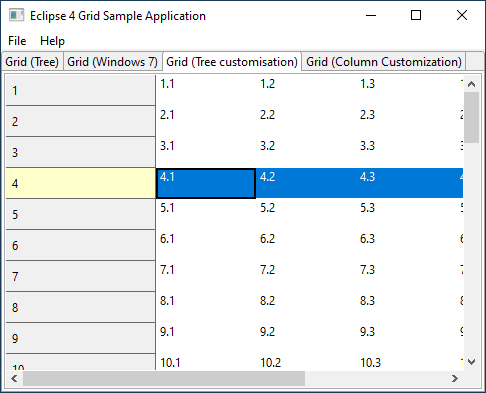The image size is (486, 393).
Task: Switch to the Grid (Windows 7) tab
Action: (x=112, y=62)
